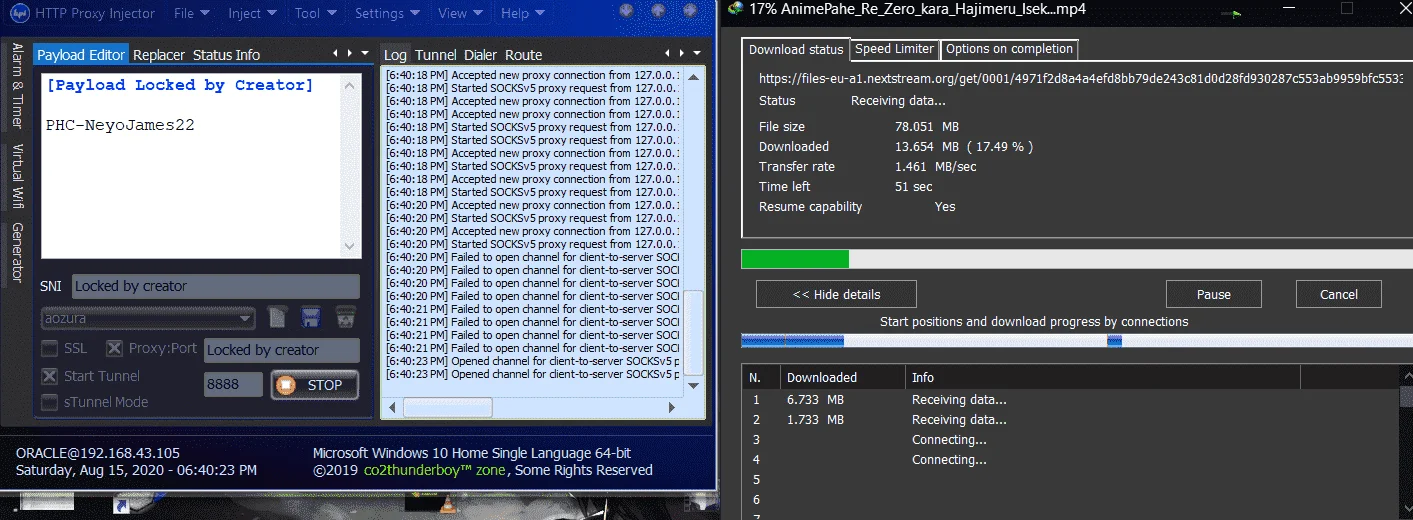Switch to the Replacer tab
The height and width of the screenshot is (520, 1413).
pyautogui.click(x=159, y=55)
